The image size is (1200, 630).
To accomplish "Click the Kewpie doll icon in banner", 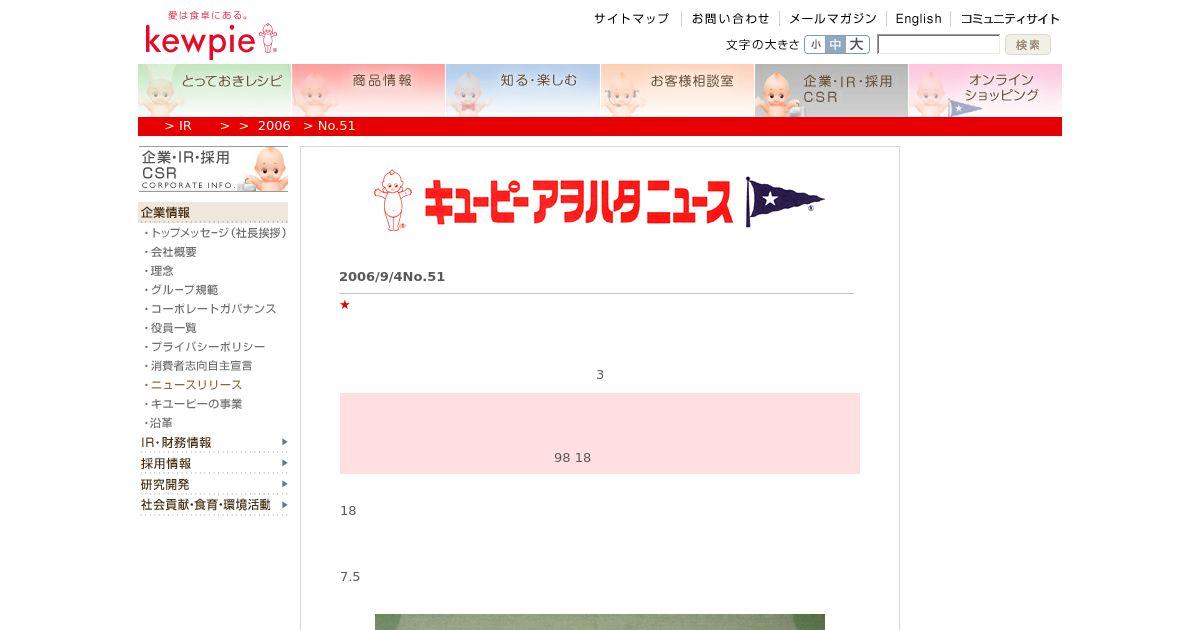I will pyautogui.click(x=392, y=200).
